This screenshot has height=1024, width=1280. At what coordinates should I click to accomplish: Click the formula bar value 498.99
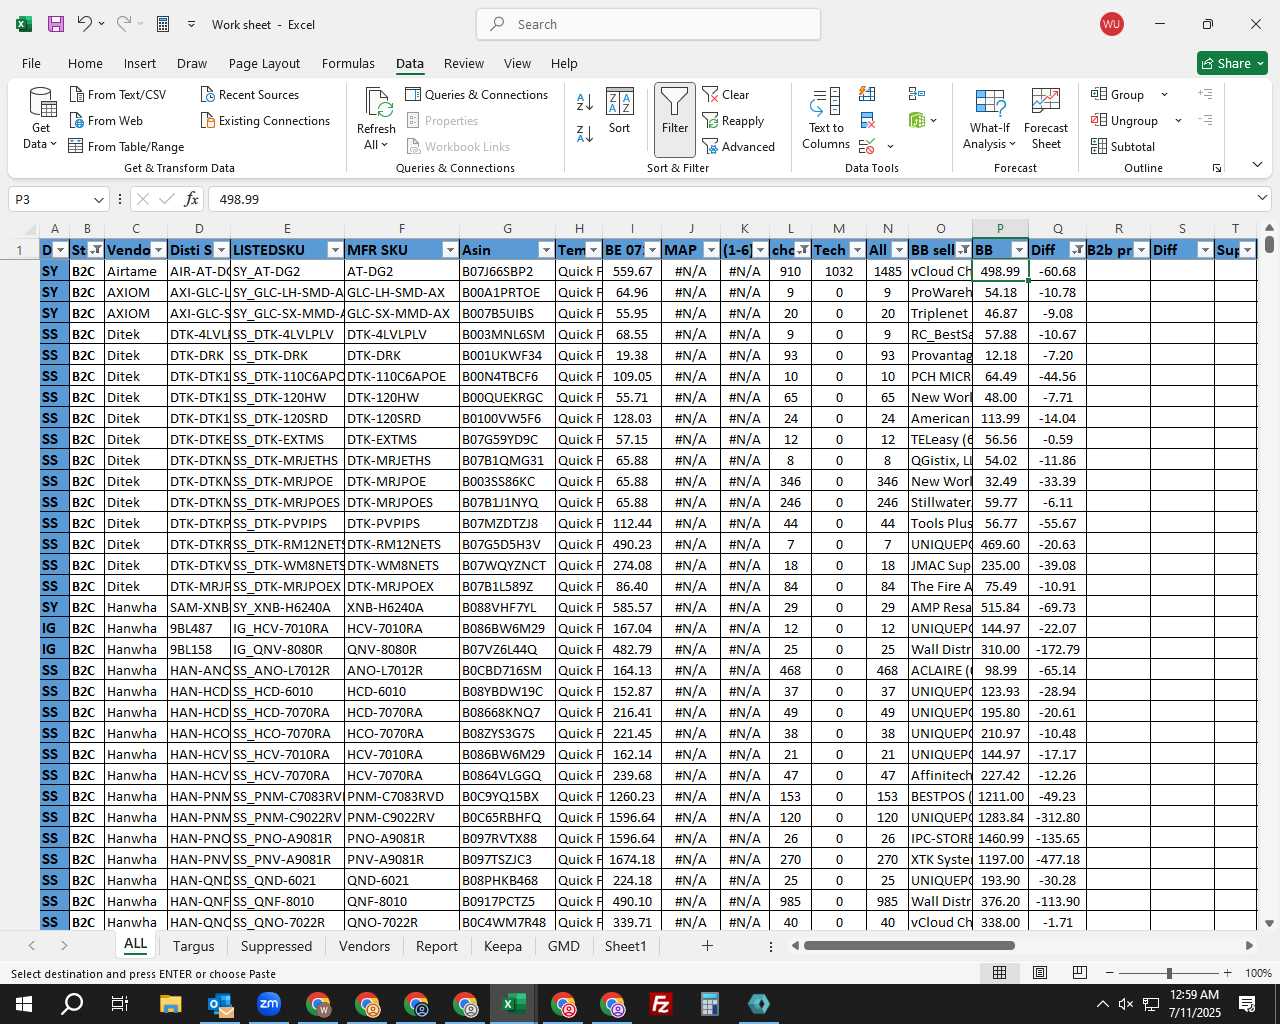[x=239, y=199]
